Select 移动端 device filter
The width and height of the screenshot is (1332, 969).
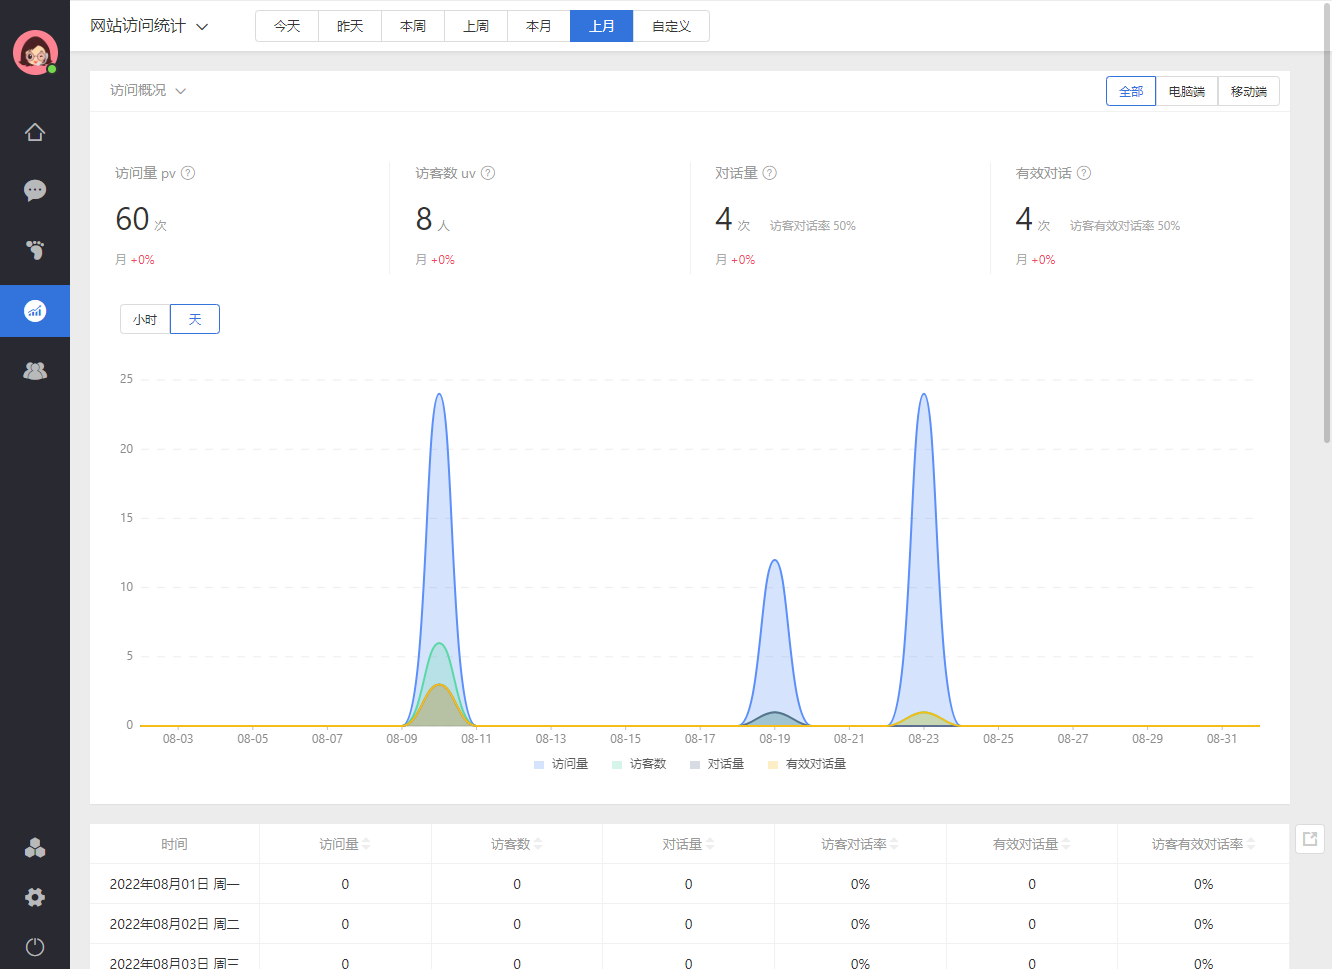pyautogui.click(x=1248, y=91)
